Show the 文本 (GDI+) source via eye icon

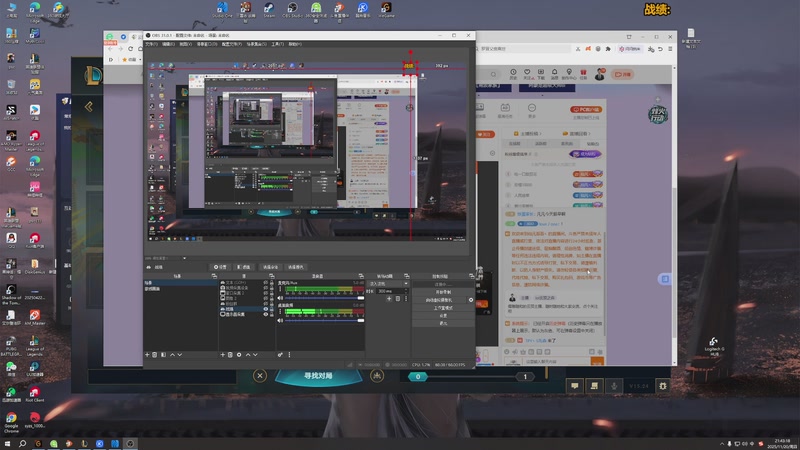click(265, 283)
